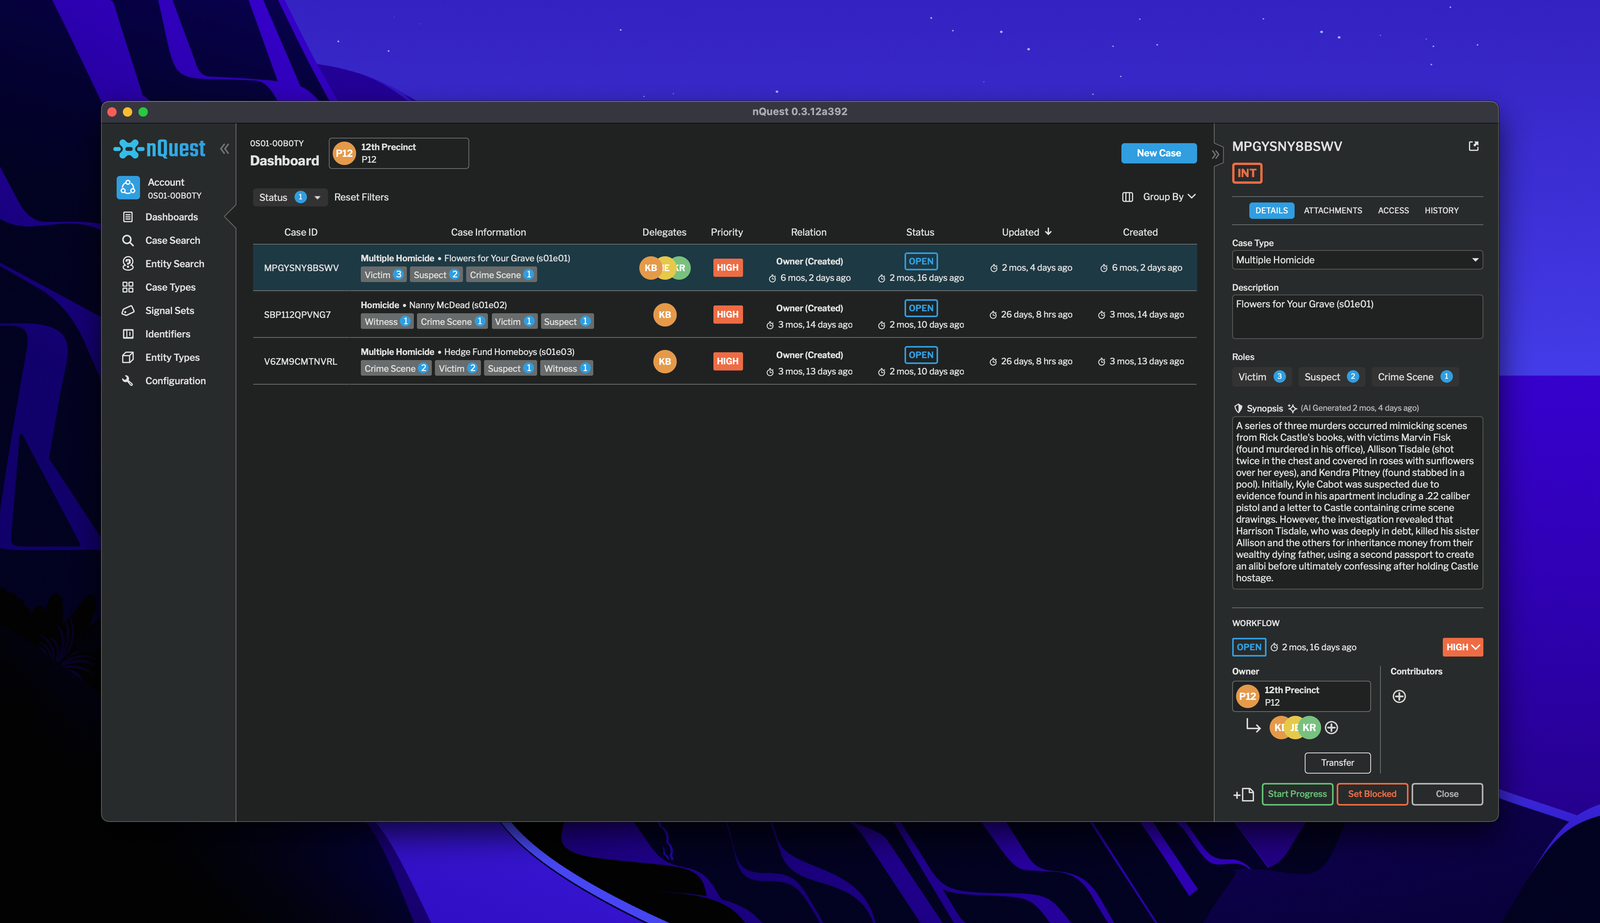Image resolution: width=1600 pixels, height=923 pixels.
Task: Click the KB delegate avatar in V6ZM9CMTNVRL row
Action: pyautogui.click(x=665, y=362)
